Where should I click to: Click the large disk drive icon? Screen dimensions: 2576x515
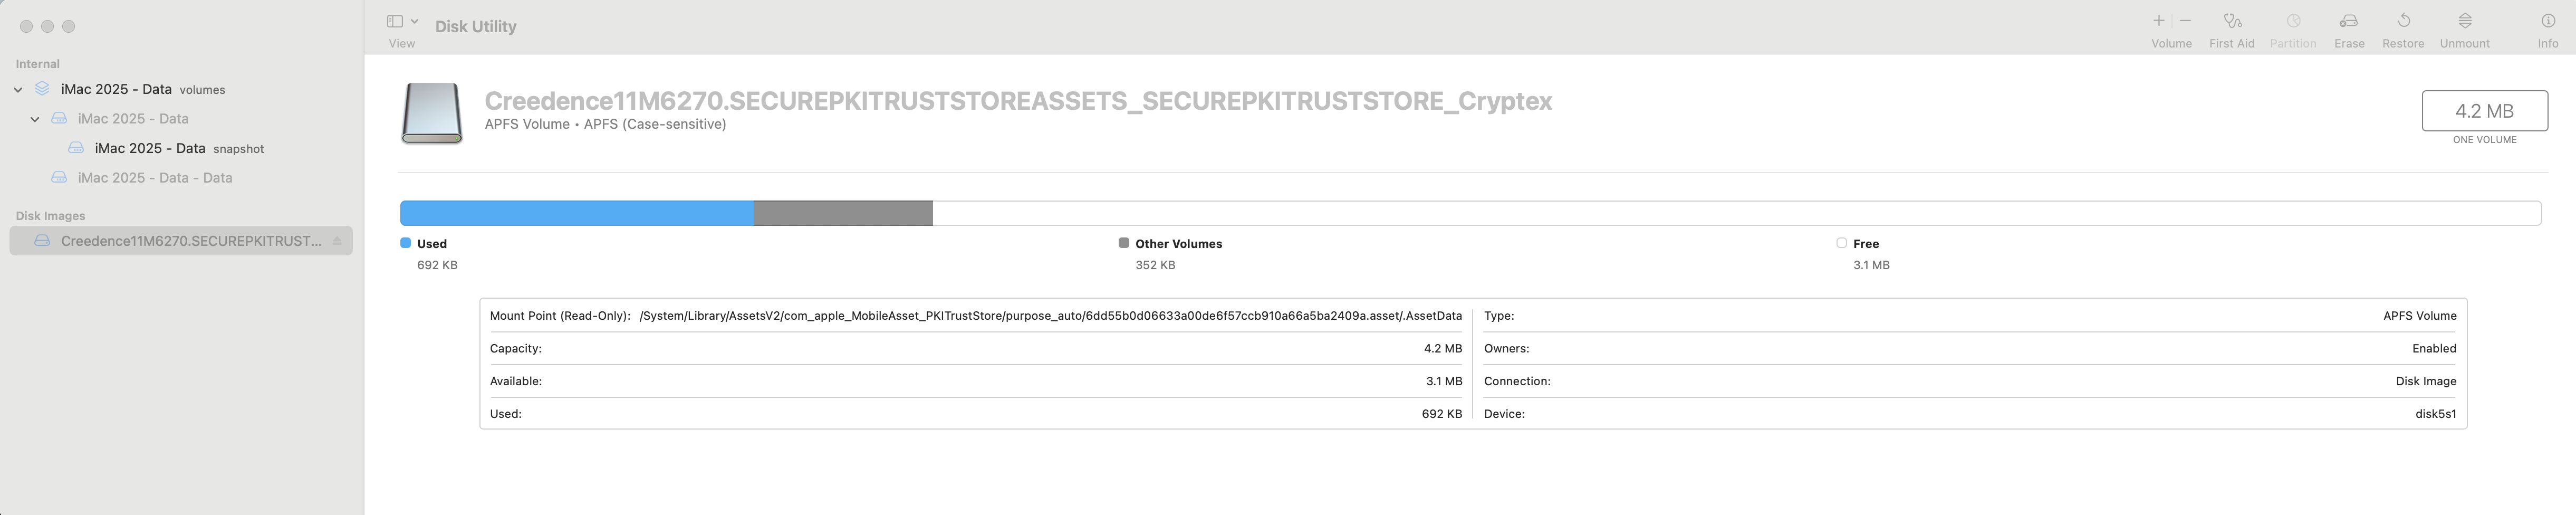(432, 113)
